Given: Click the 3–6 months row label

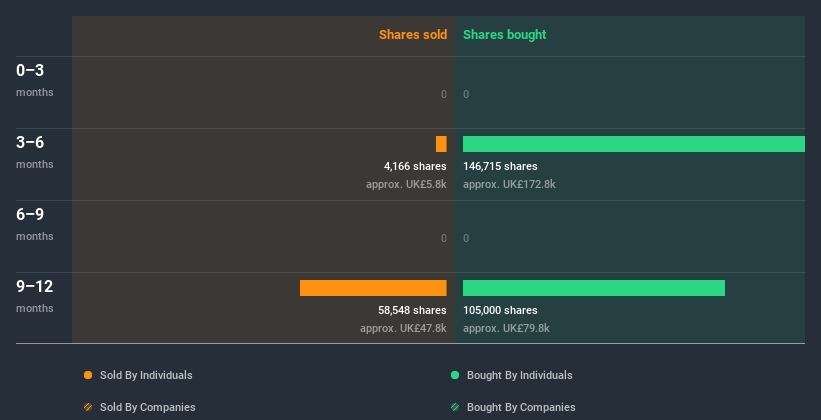Looking at the screenshot, I should [35, 152].
